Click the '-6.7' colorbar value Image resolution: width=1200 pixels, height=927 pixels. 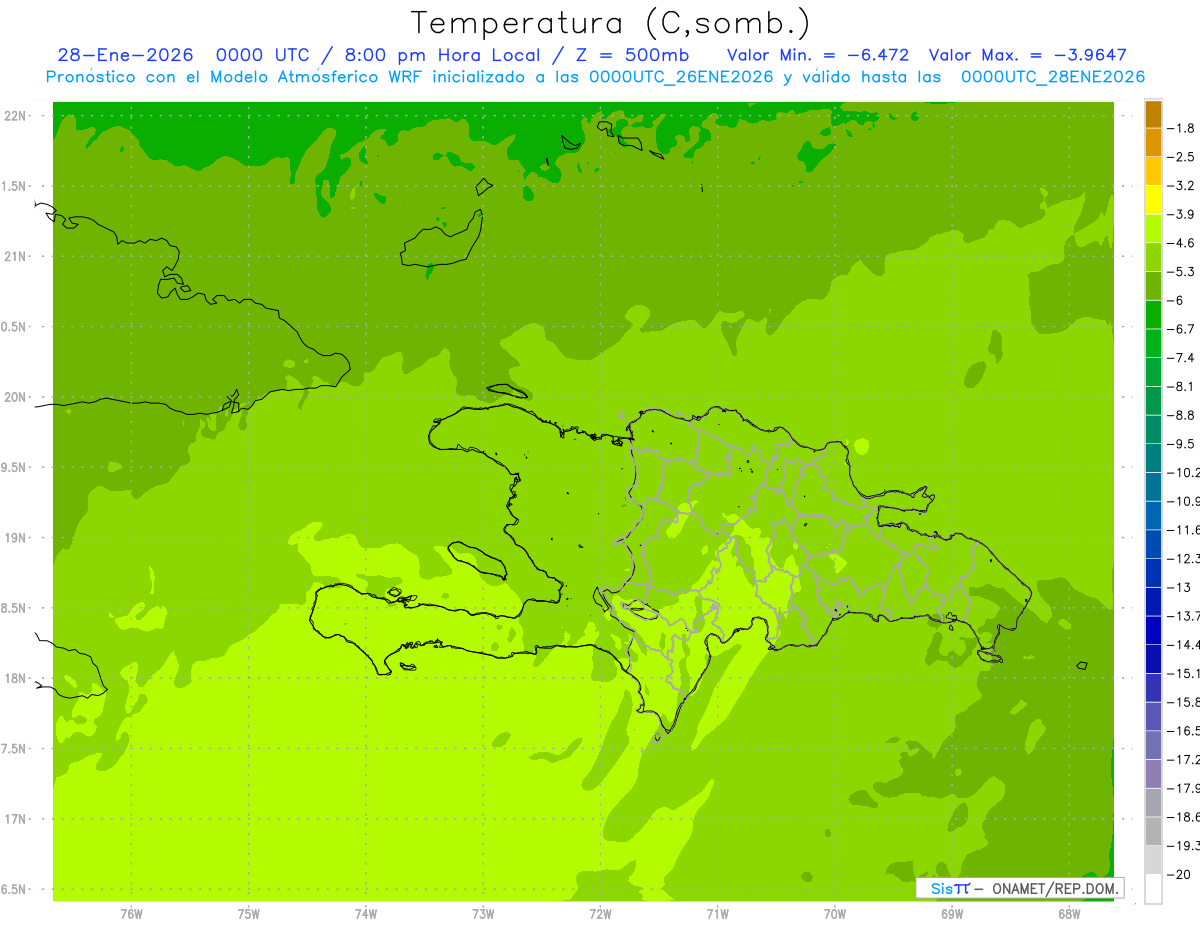click(1181, 329)
